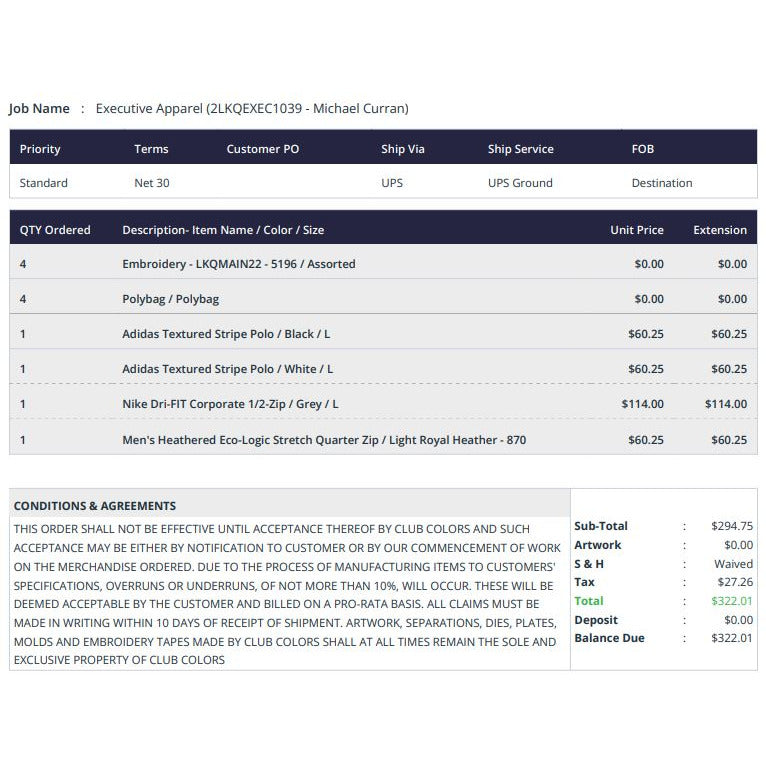Viewport: 766px width, 766px height.
Task: Select the Ship Service header
Action: click(521, 149)
